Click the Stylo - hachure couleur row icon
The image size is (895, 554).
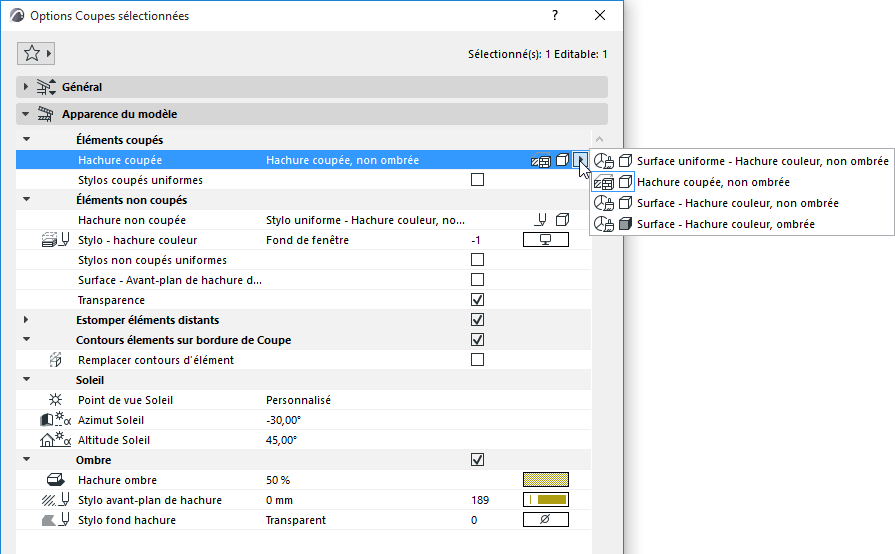pos(55,240)
